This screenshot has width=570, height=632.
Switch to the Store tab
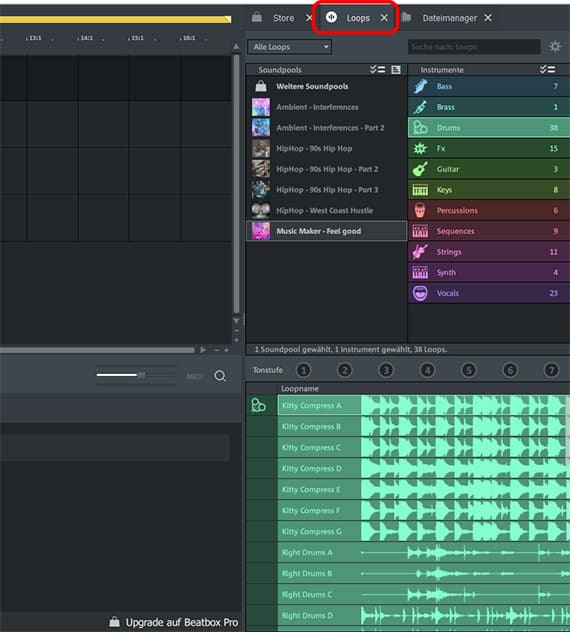(x=283, y=18)
